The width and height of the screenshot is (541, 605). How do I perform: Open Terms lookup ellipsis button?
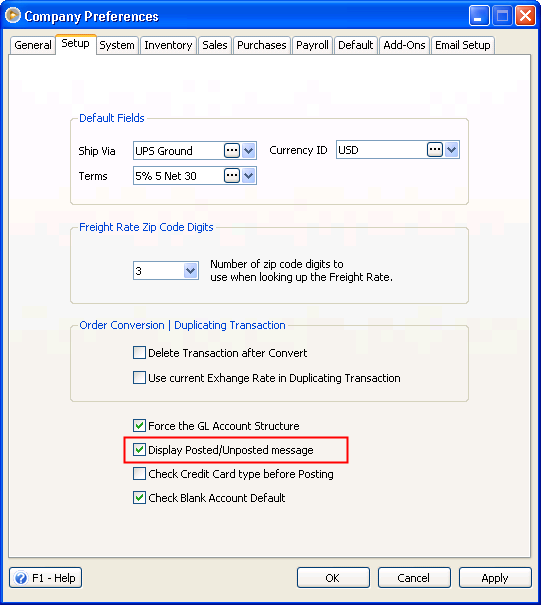pyautogui.click(x=232, y=176)
